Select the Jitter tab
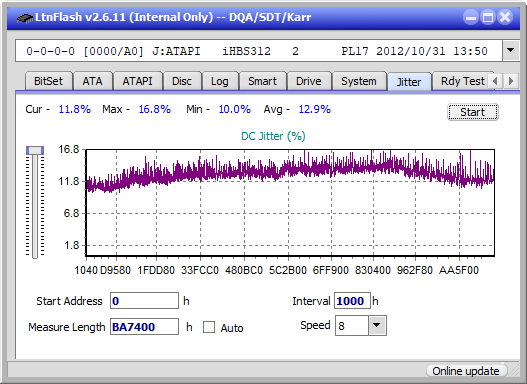The height and width of the screenshot is (384, 527). click(x=409, y=82)
